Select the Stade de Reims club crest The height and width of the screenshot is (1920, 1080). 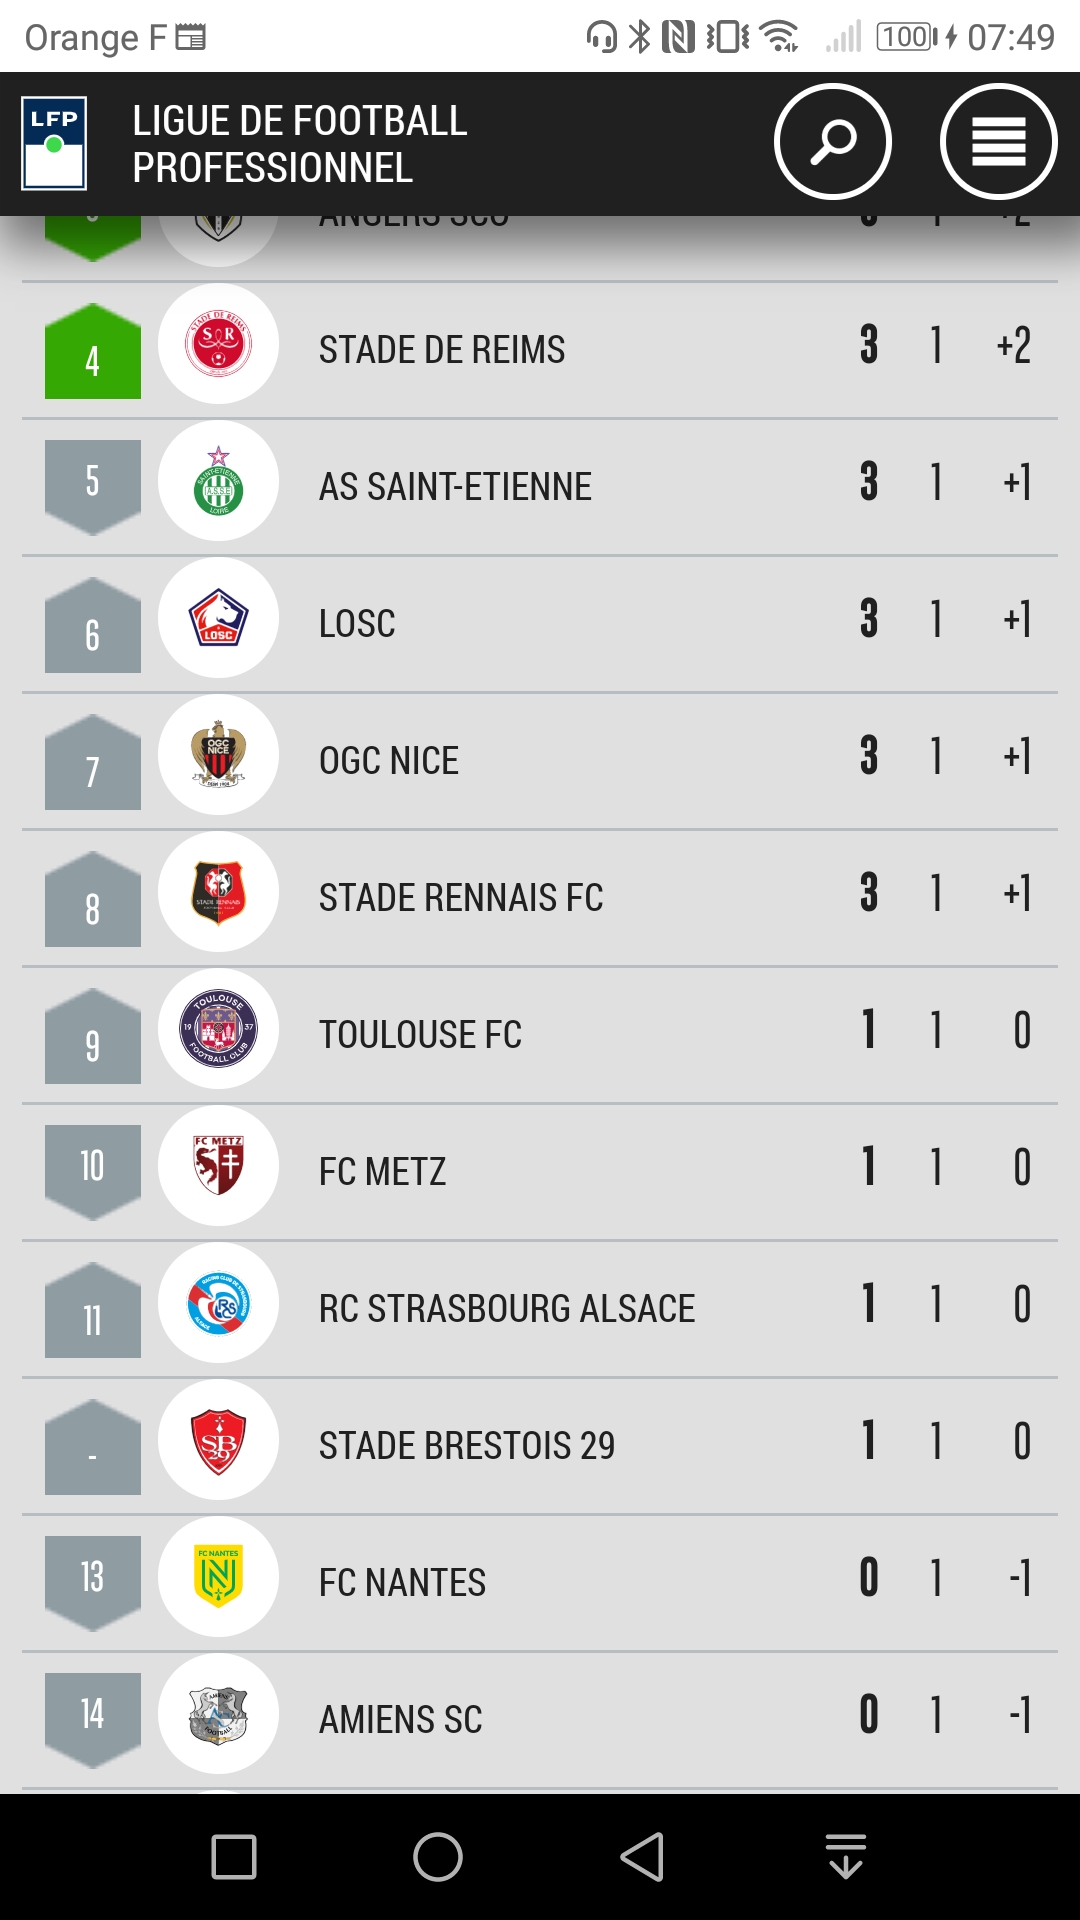218,344
